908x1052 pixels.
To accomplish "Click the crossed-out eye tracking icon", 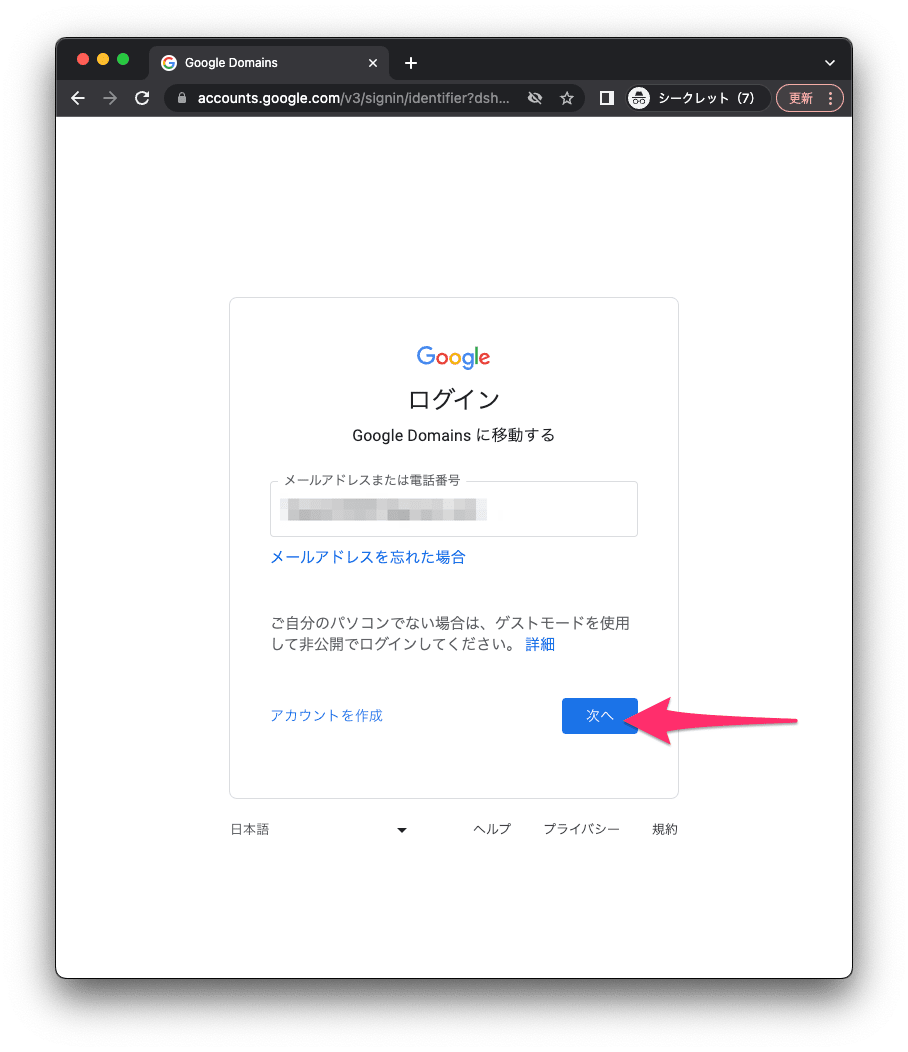I will coord(535,98).
